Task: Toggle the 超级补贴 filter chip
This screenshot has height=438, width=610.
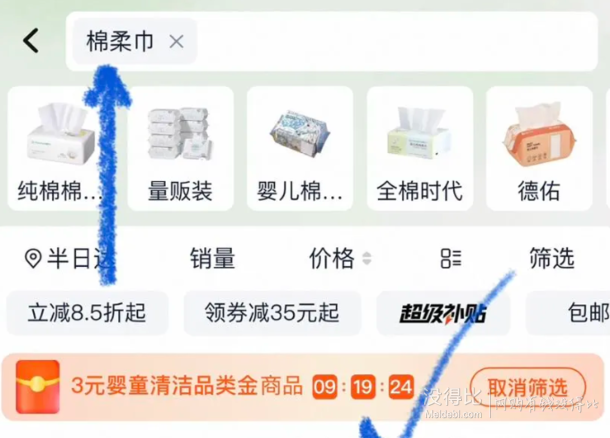Action: [443, 313]
